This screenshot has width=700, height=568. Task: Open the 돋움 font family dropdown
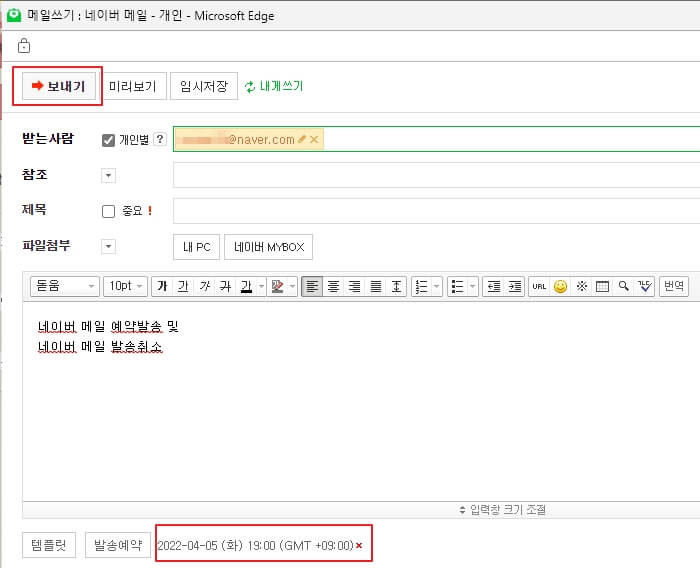coord(65,286)
